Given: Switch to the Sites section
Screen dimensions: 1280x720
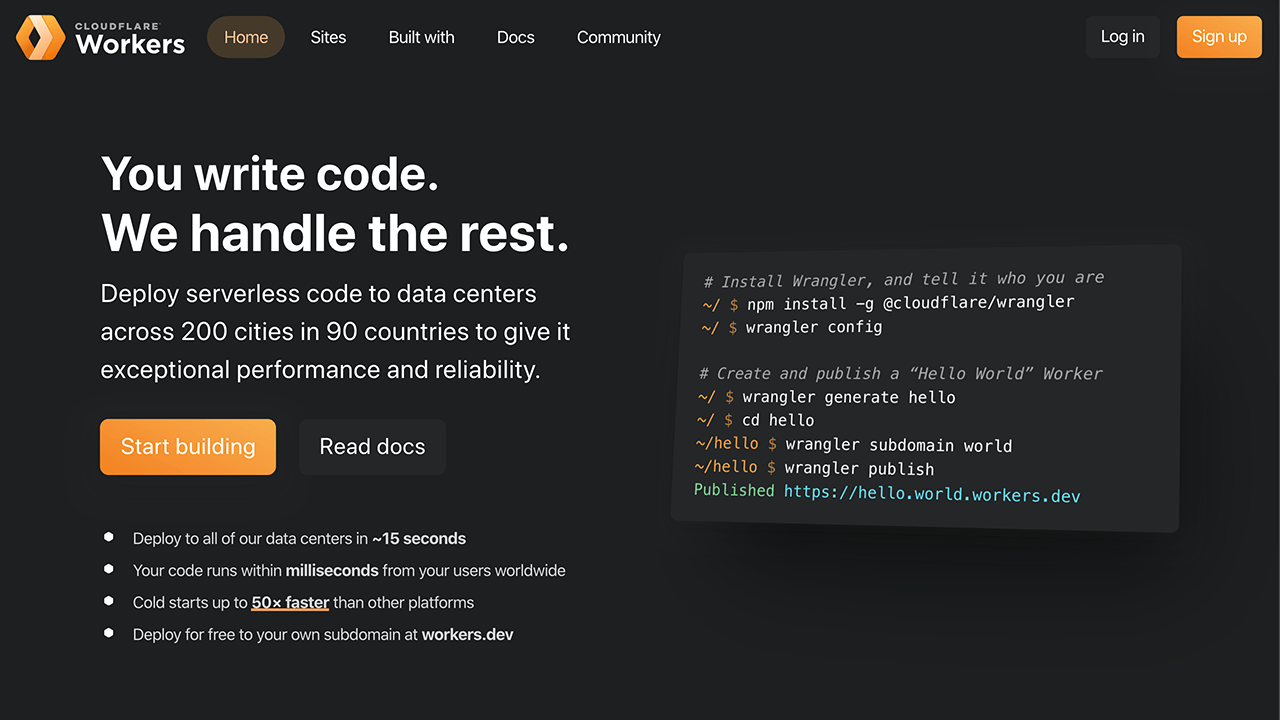Looking at the screenshot, I should 328,37.
